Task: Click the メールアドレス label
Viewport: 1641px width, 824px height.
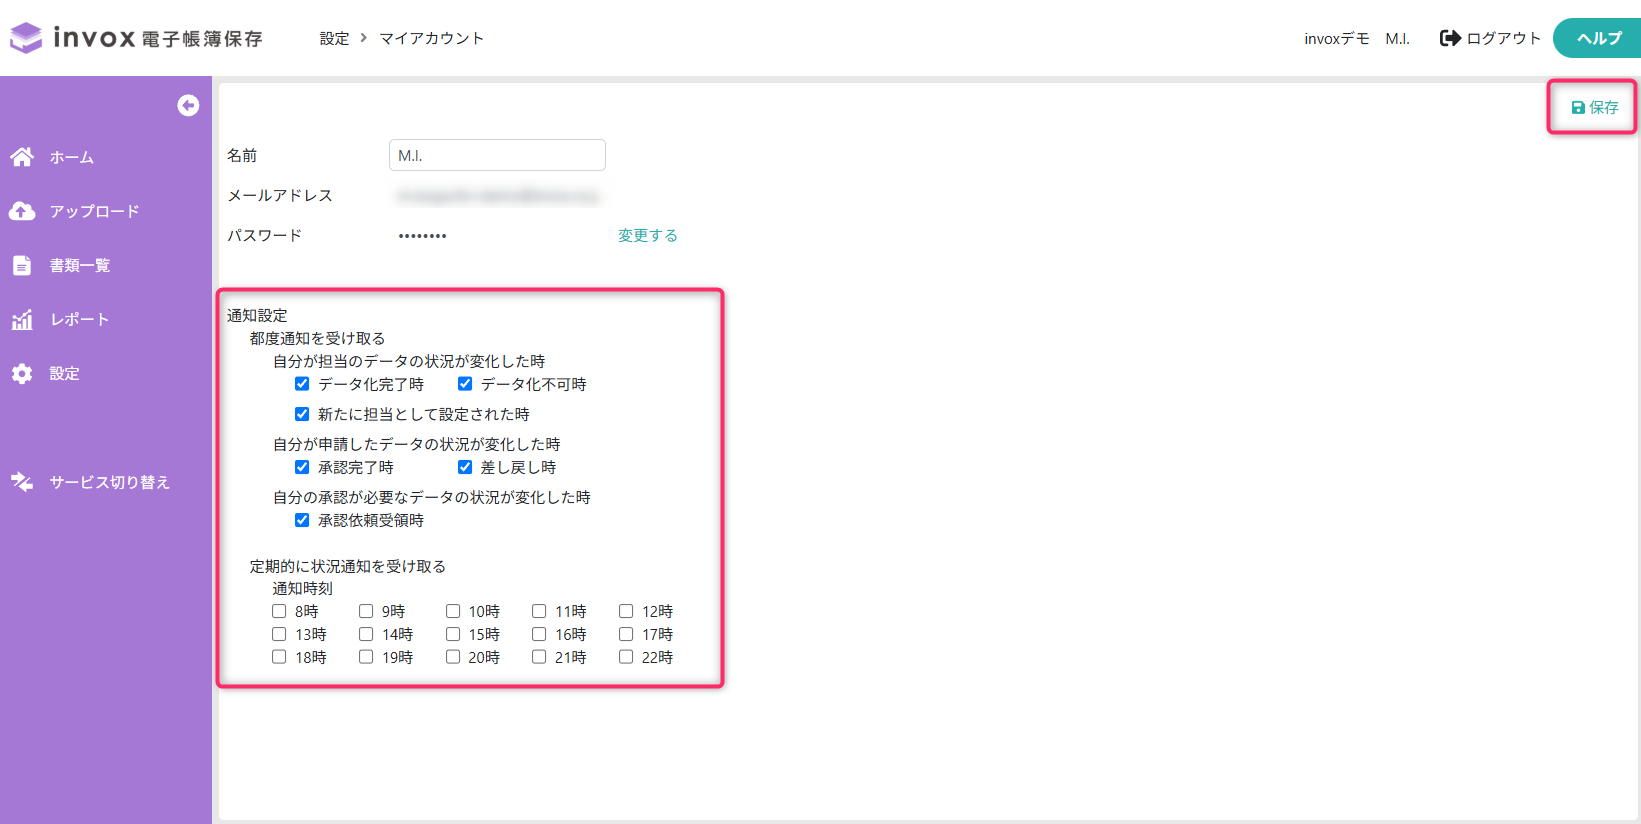Action: [280, 195]
